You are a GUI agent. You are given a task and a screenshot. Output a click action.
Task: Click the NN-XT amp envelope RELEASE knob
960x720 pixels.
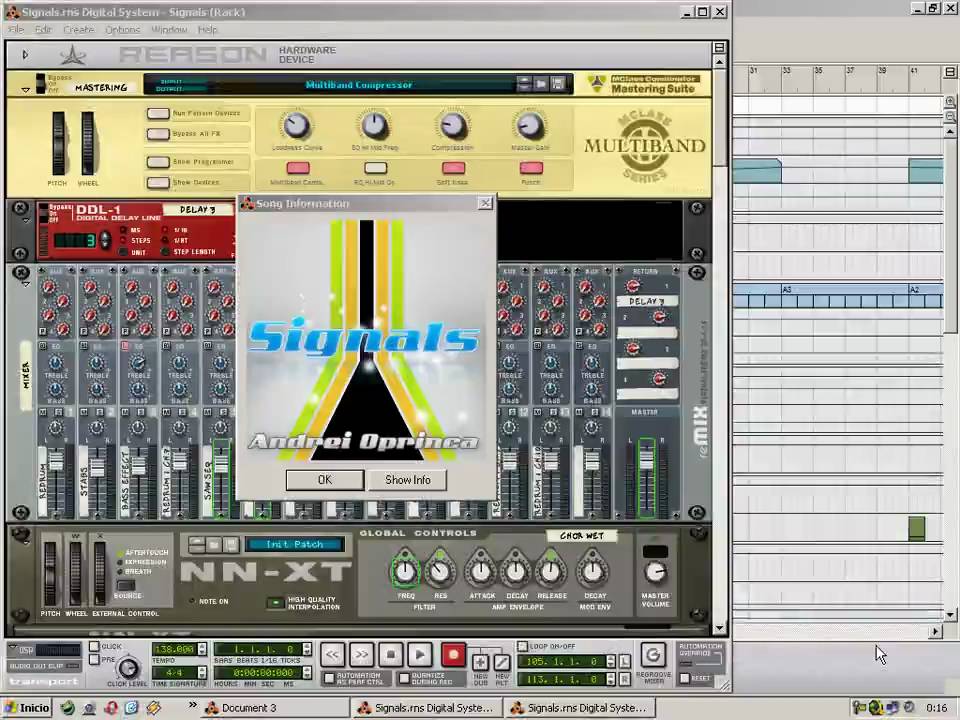click(550, 571)
